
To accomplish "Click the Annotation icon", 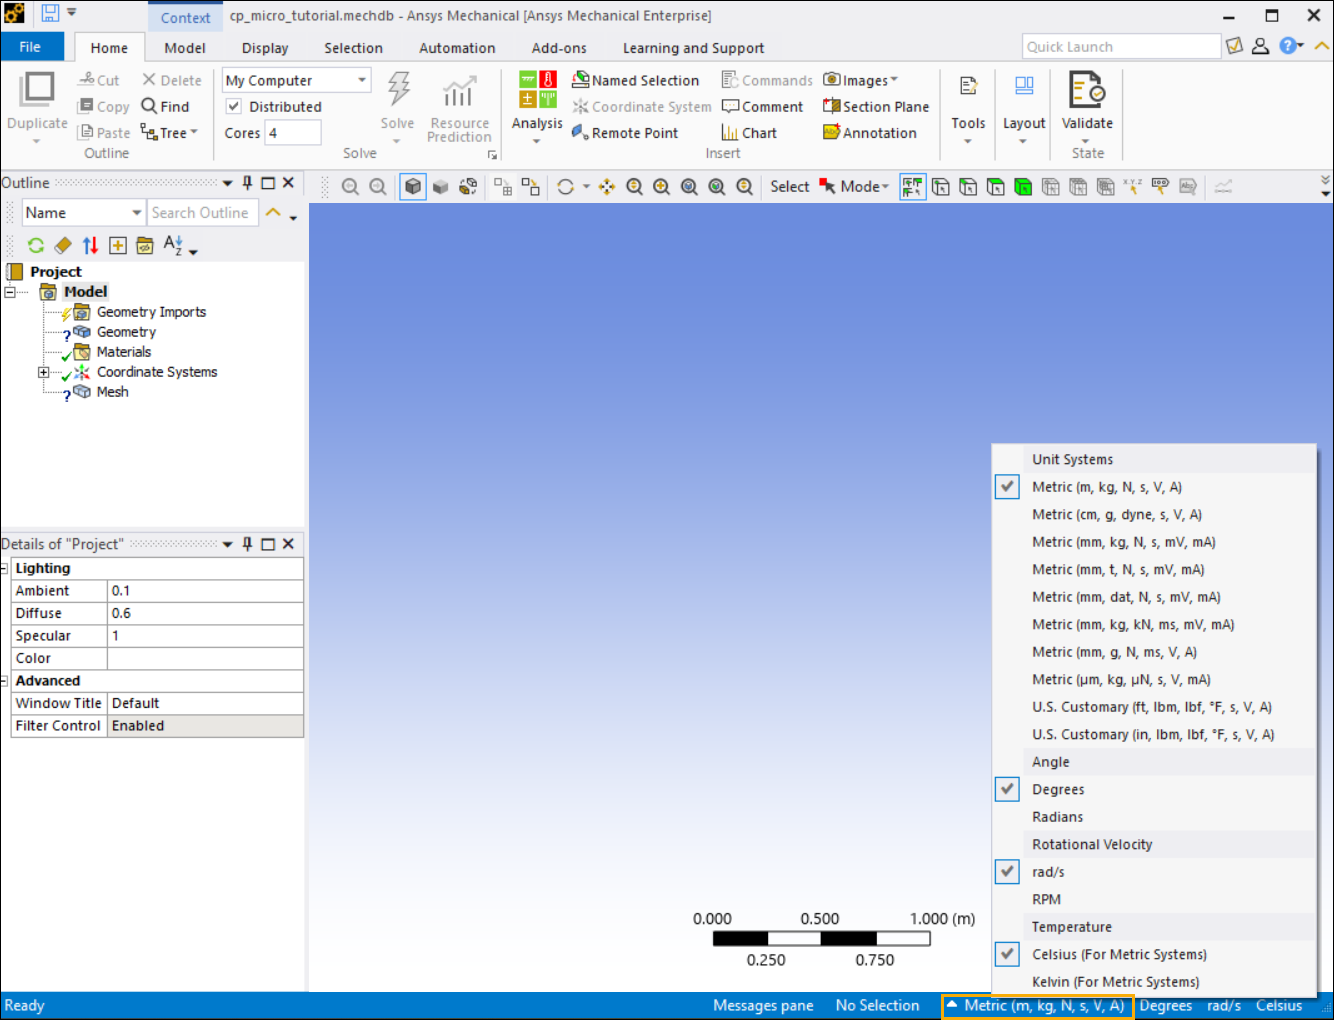I will (x=831, y=133).
